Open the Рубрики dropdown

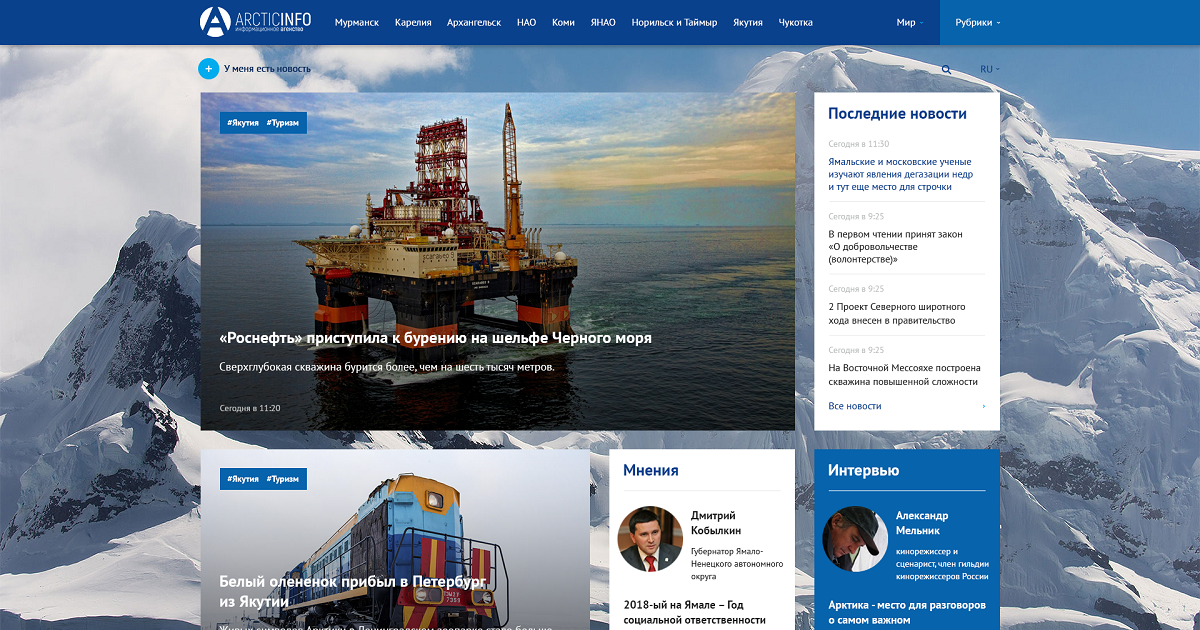click(978, 22)
